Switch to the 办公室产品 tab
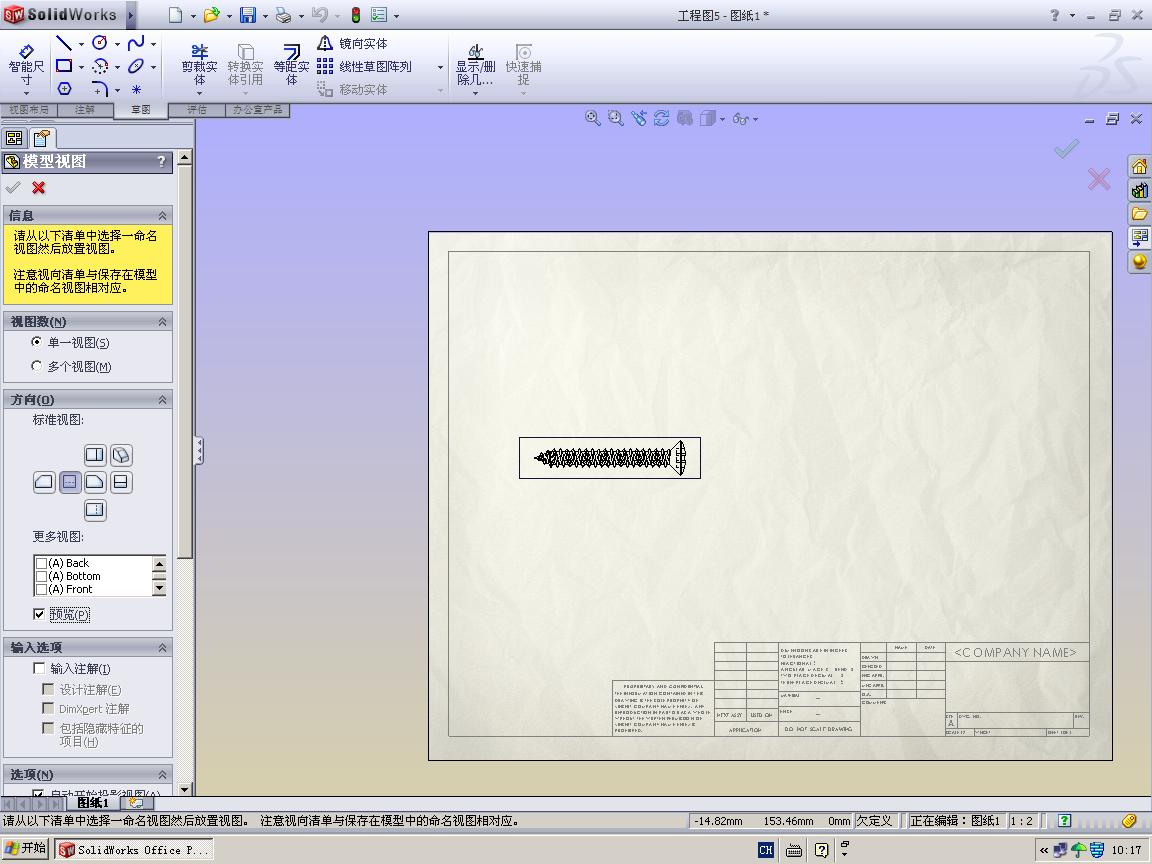 [x=257, y=109]
